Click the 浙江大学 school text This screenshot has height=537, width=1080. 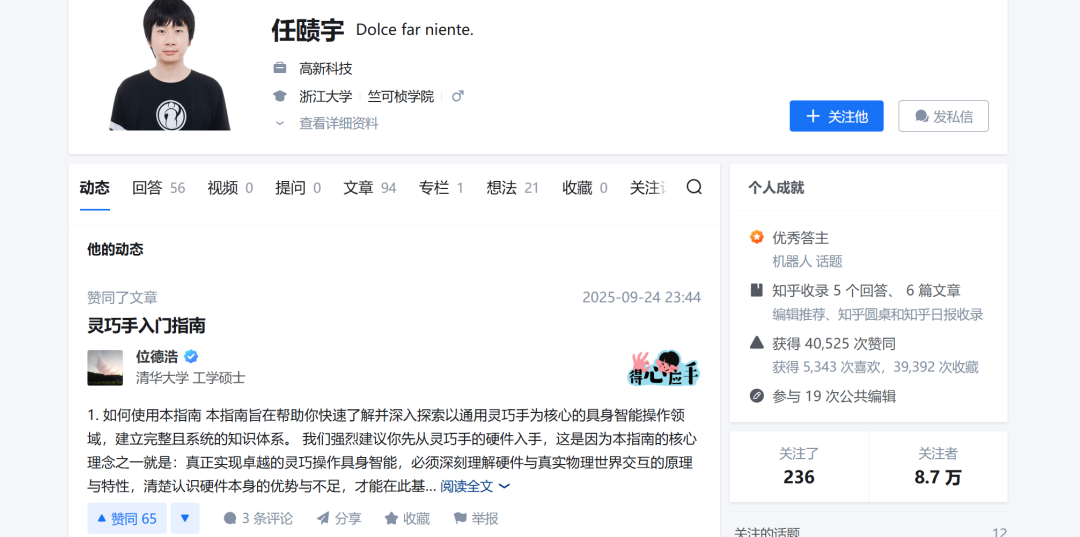(326, 96)
